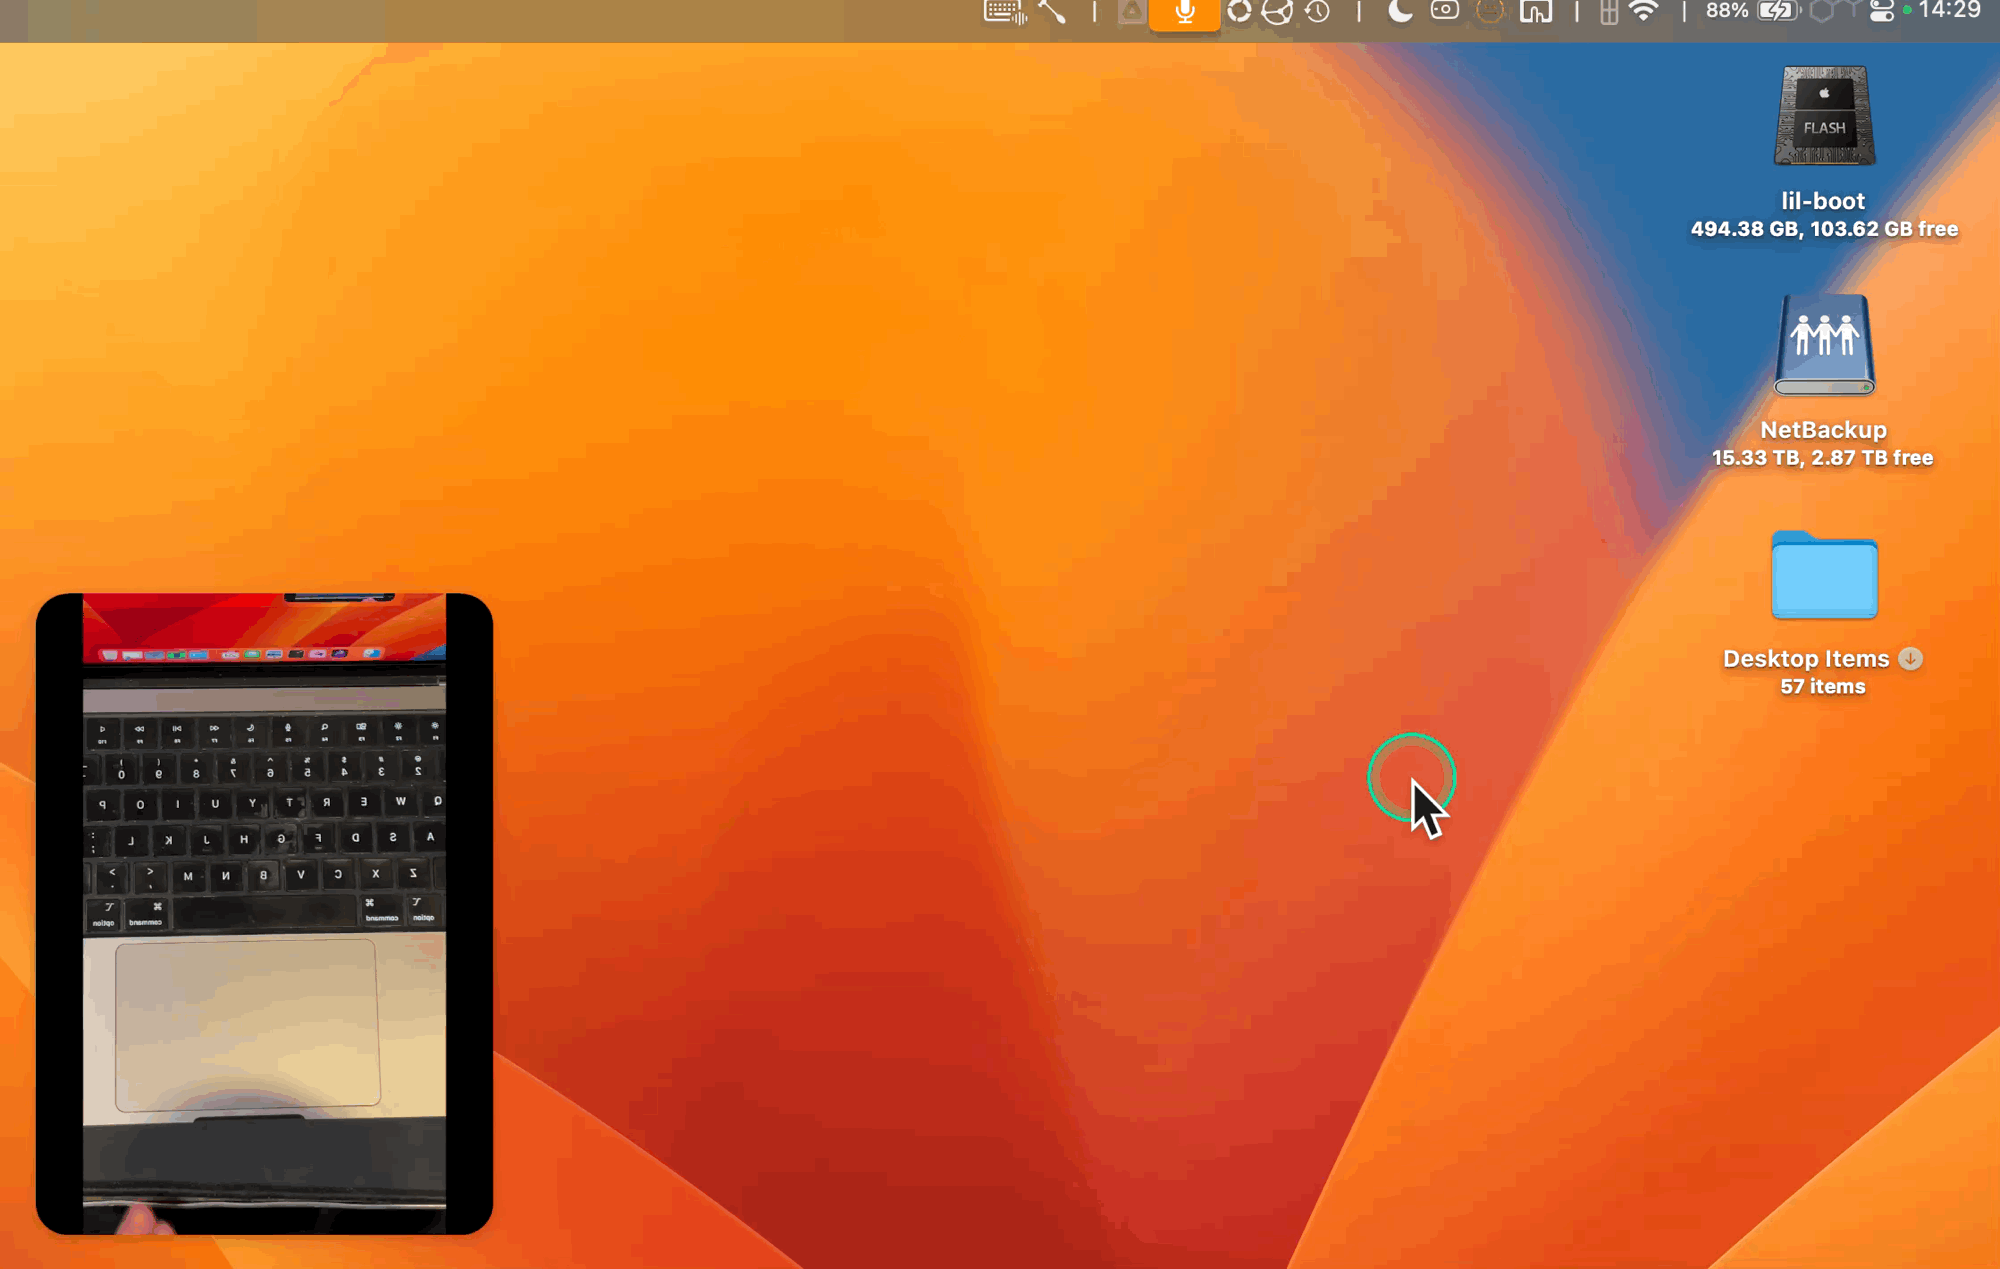Viewport: 2000px width, 1269px height.
Task: Click the 14:29 clock
Action: point(1950,10)
